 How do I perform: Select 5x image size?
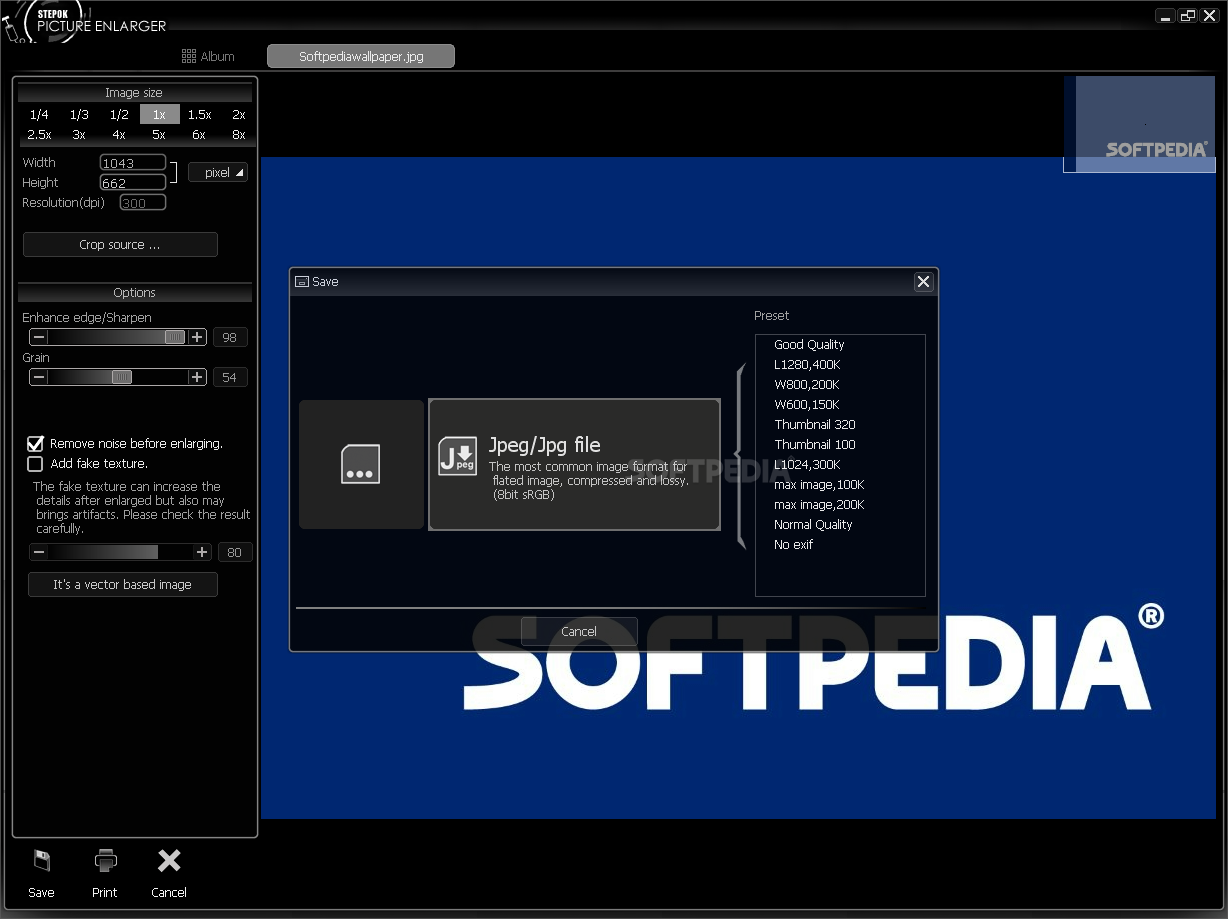coord(159,134)
